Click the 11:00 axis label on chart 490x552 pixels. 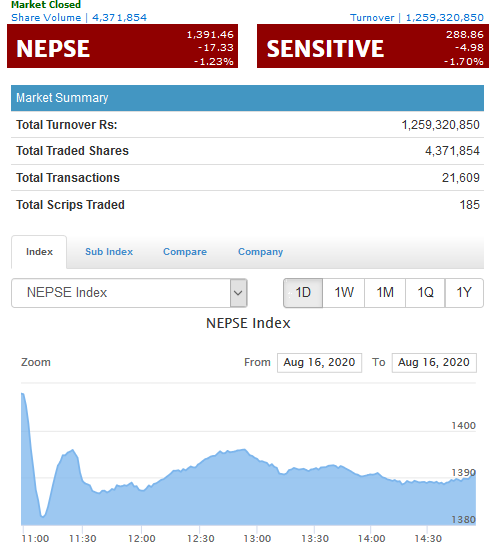(x=35, y=539)
